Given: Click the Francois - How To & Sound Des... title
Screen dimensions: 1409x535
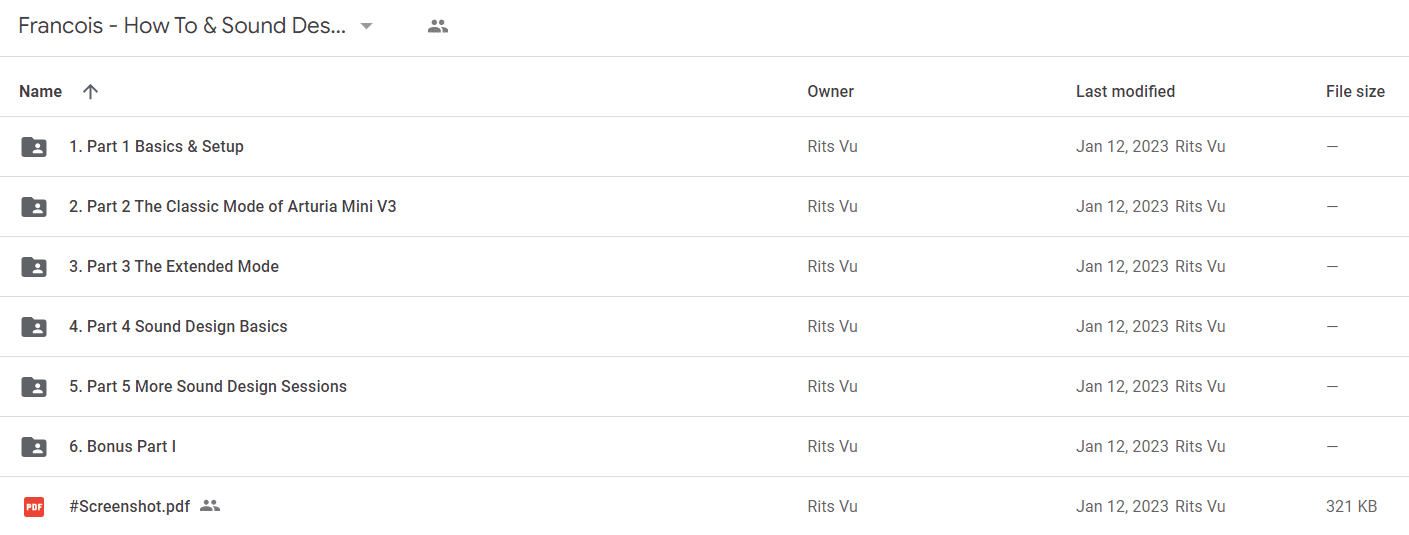Looking at the screenshot, I should (182, 27).
